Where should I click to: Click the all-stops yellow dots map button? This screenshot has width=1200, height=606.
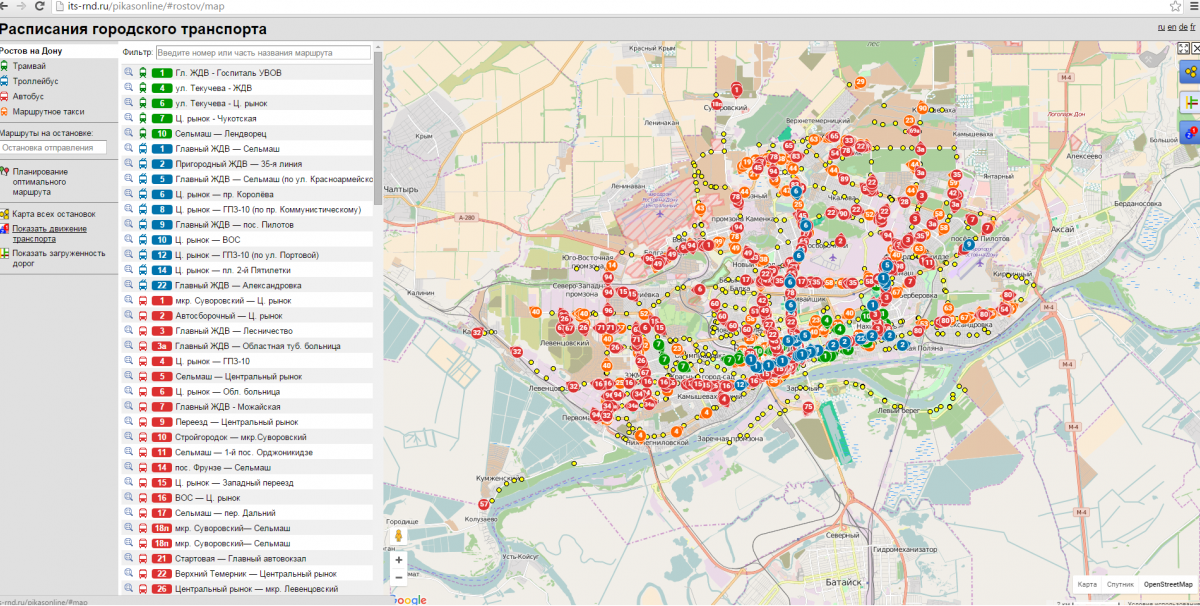tap(1189, 73)
